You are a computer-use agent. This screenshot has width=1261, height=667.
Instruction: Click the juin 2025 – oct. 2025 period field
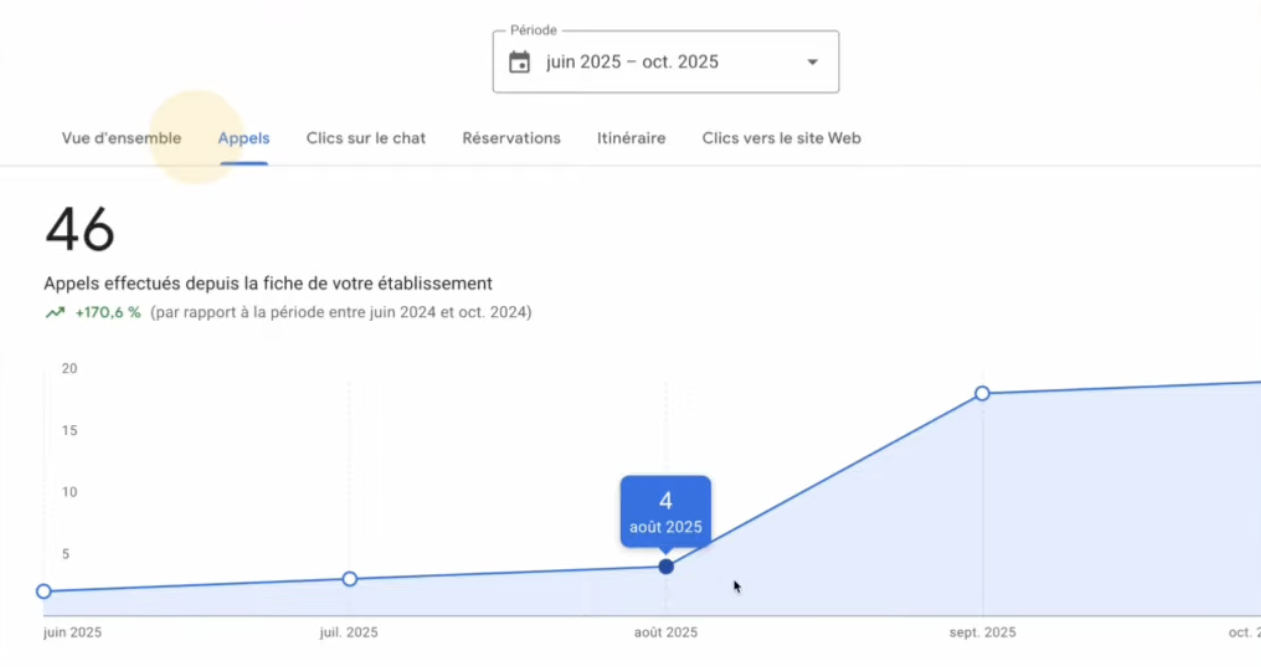[632, 61]
